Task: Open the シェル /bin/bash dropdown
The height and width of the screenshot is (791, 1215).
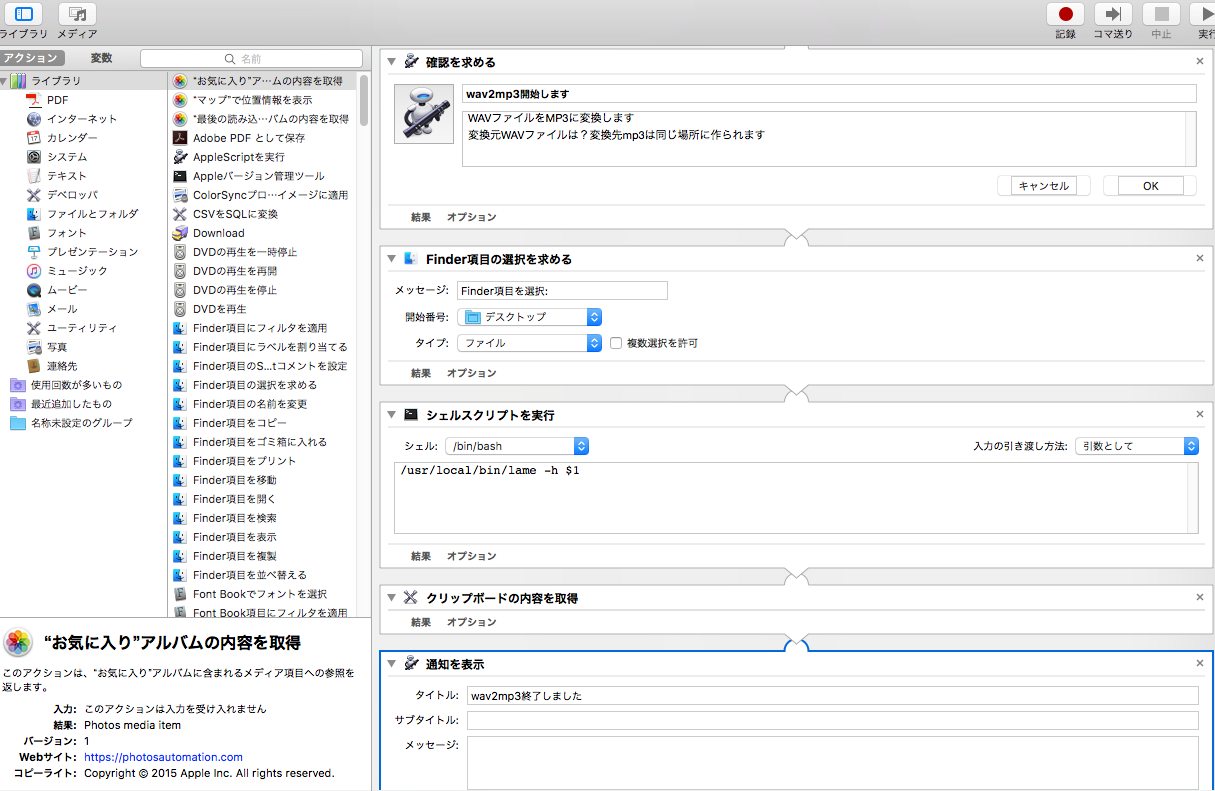Action: [x=517, y=446]
